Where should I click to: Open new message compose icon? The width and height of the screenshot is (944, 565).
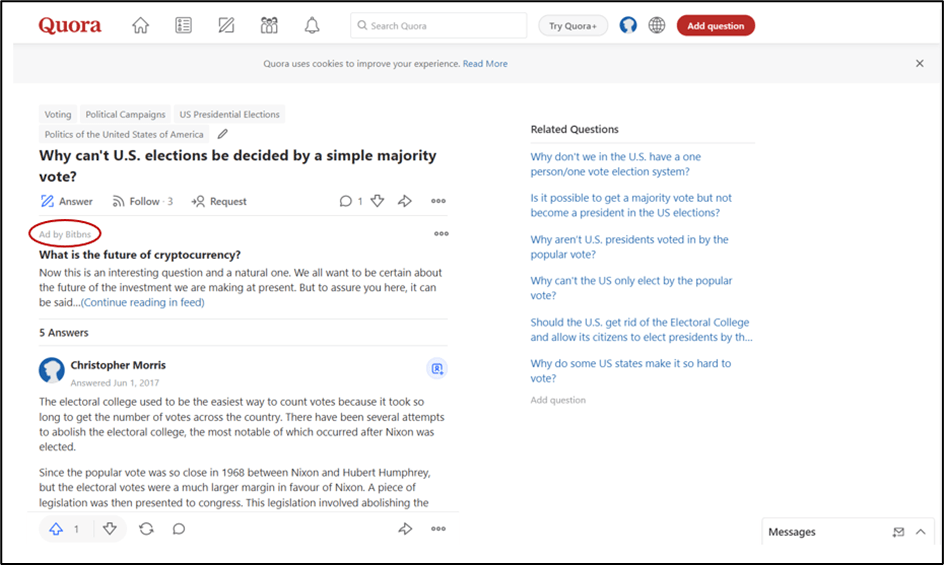(898, 532)
